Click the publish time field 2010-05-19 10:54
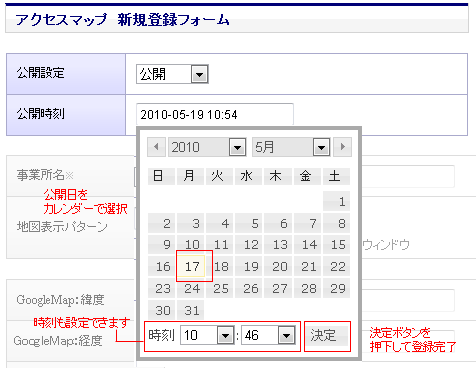The image size is (476, 368). coord(215,115)
